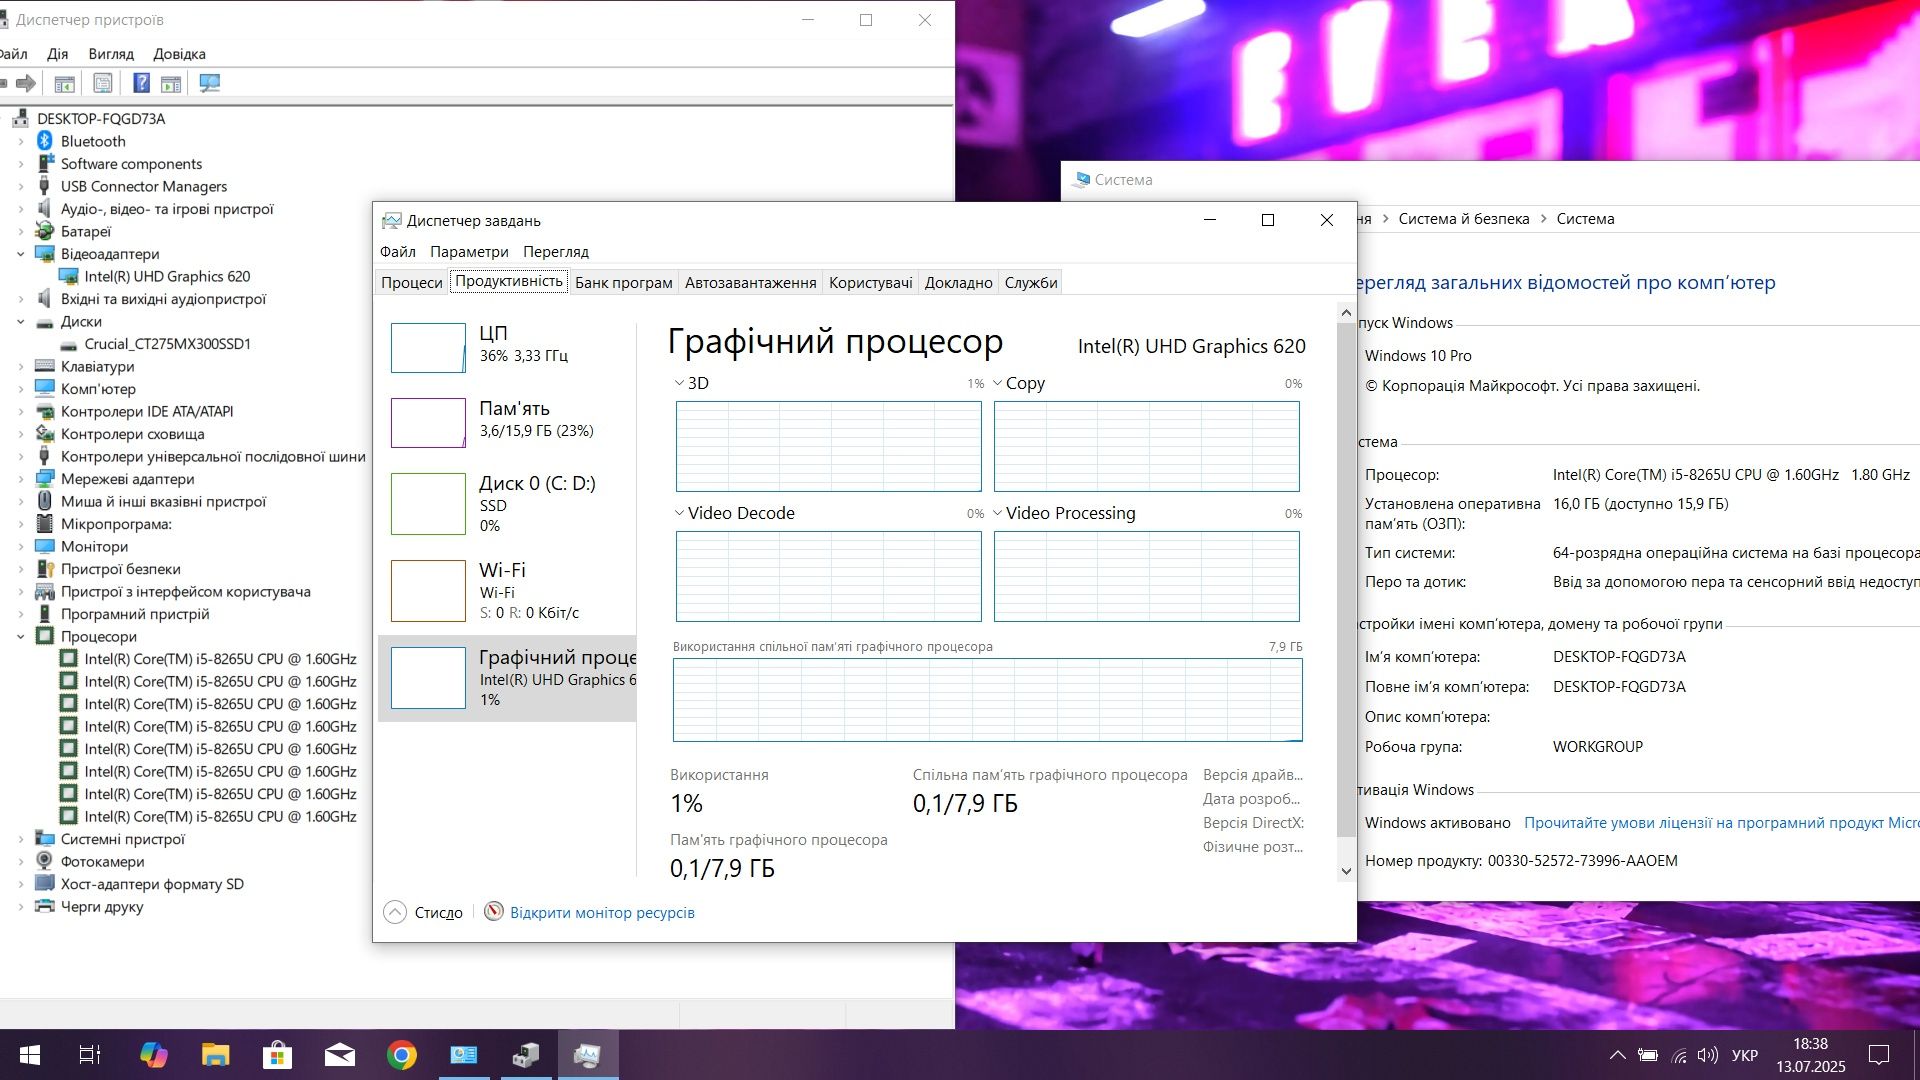
Task: Click the Черги друку printer icon
Action: 45,906
